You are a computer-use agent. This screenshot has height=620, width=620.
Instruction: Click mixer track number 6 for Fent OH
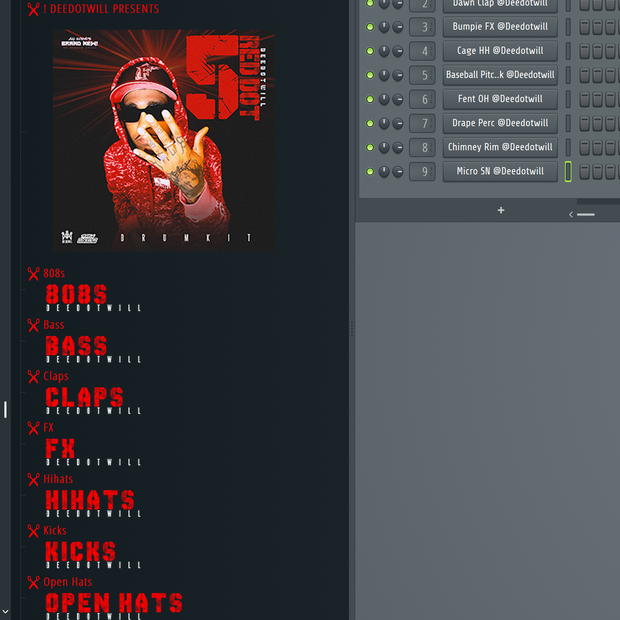click(422, 99)
